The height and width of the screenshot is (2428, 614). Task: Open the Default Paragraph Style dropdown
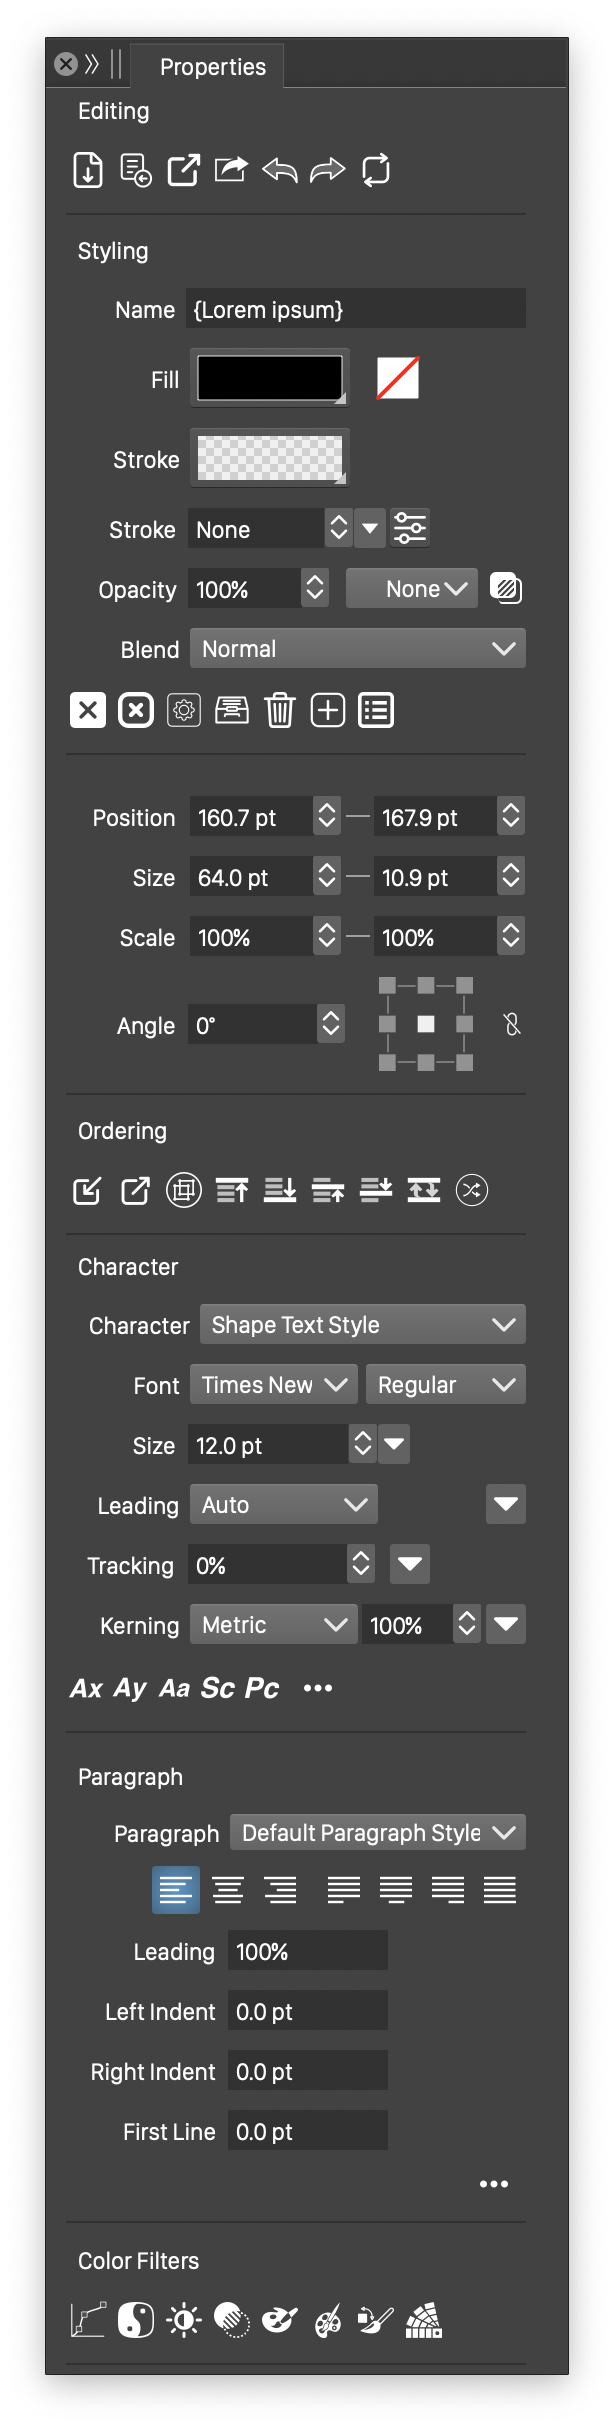pyautogui.click(x=378, y=1833)
